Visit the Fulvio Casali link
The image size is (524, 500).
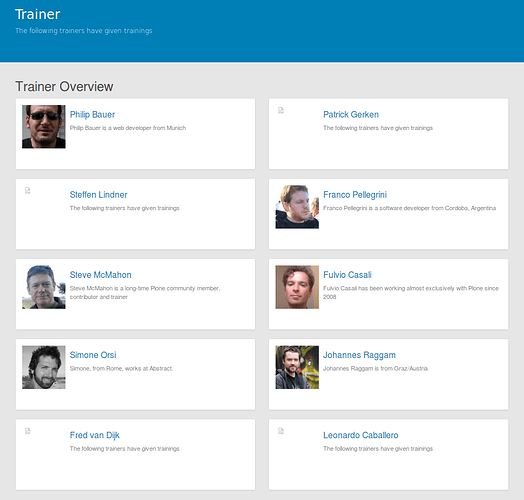pos(347,275)
